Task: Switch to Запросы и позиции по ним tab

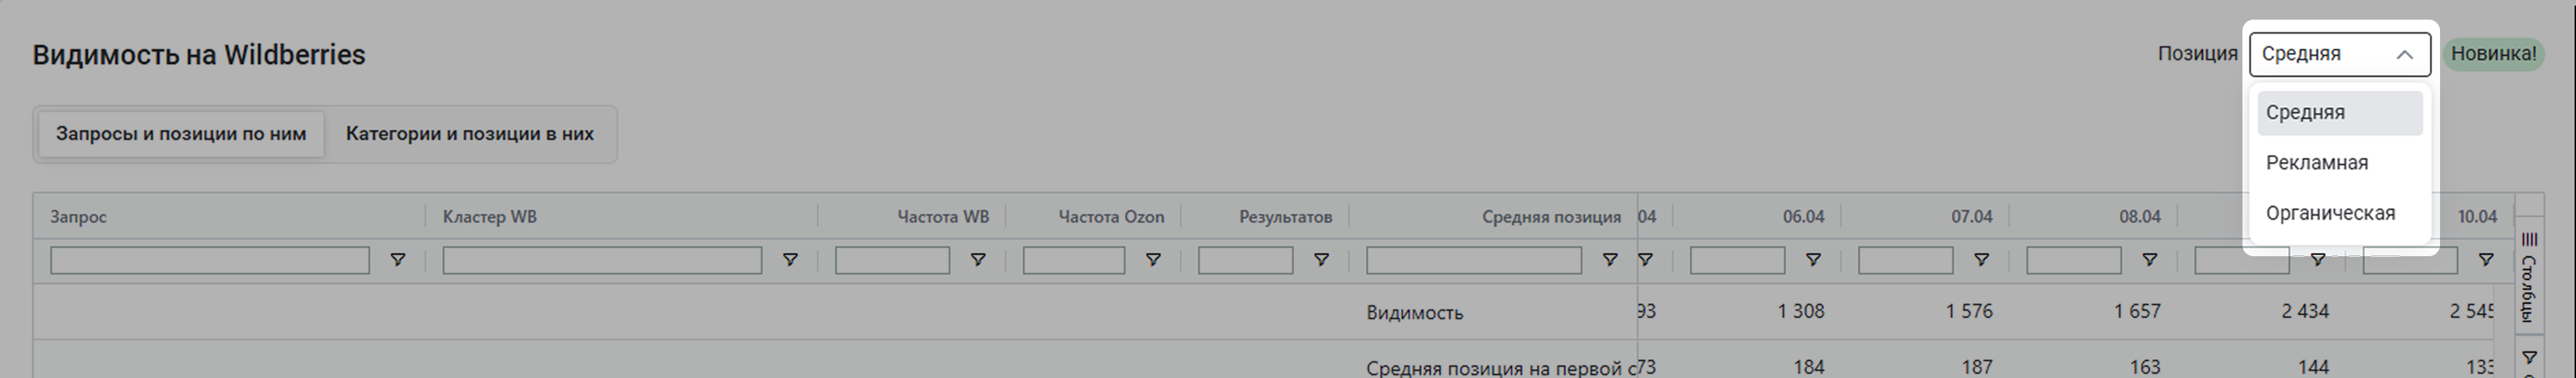Action: click(181, 134)
